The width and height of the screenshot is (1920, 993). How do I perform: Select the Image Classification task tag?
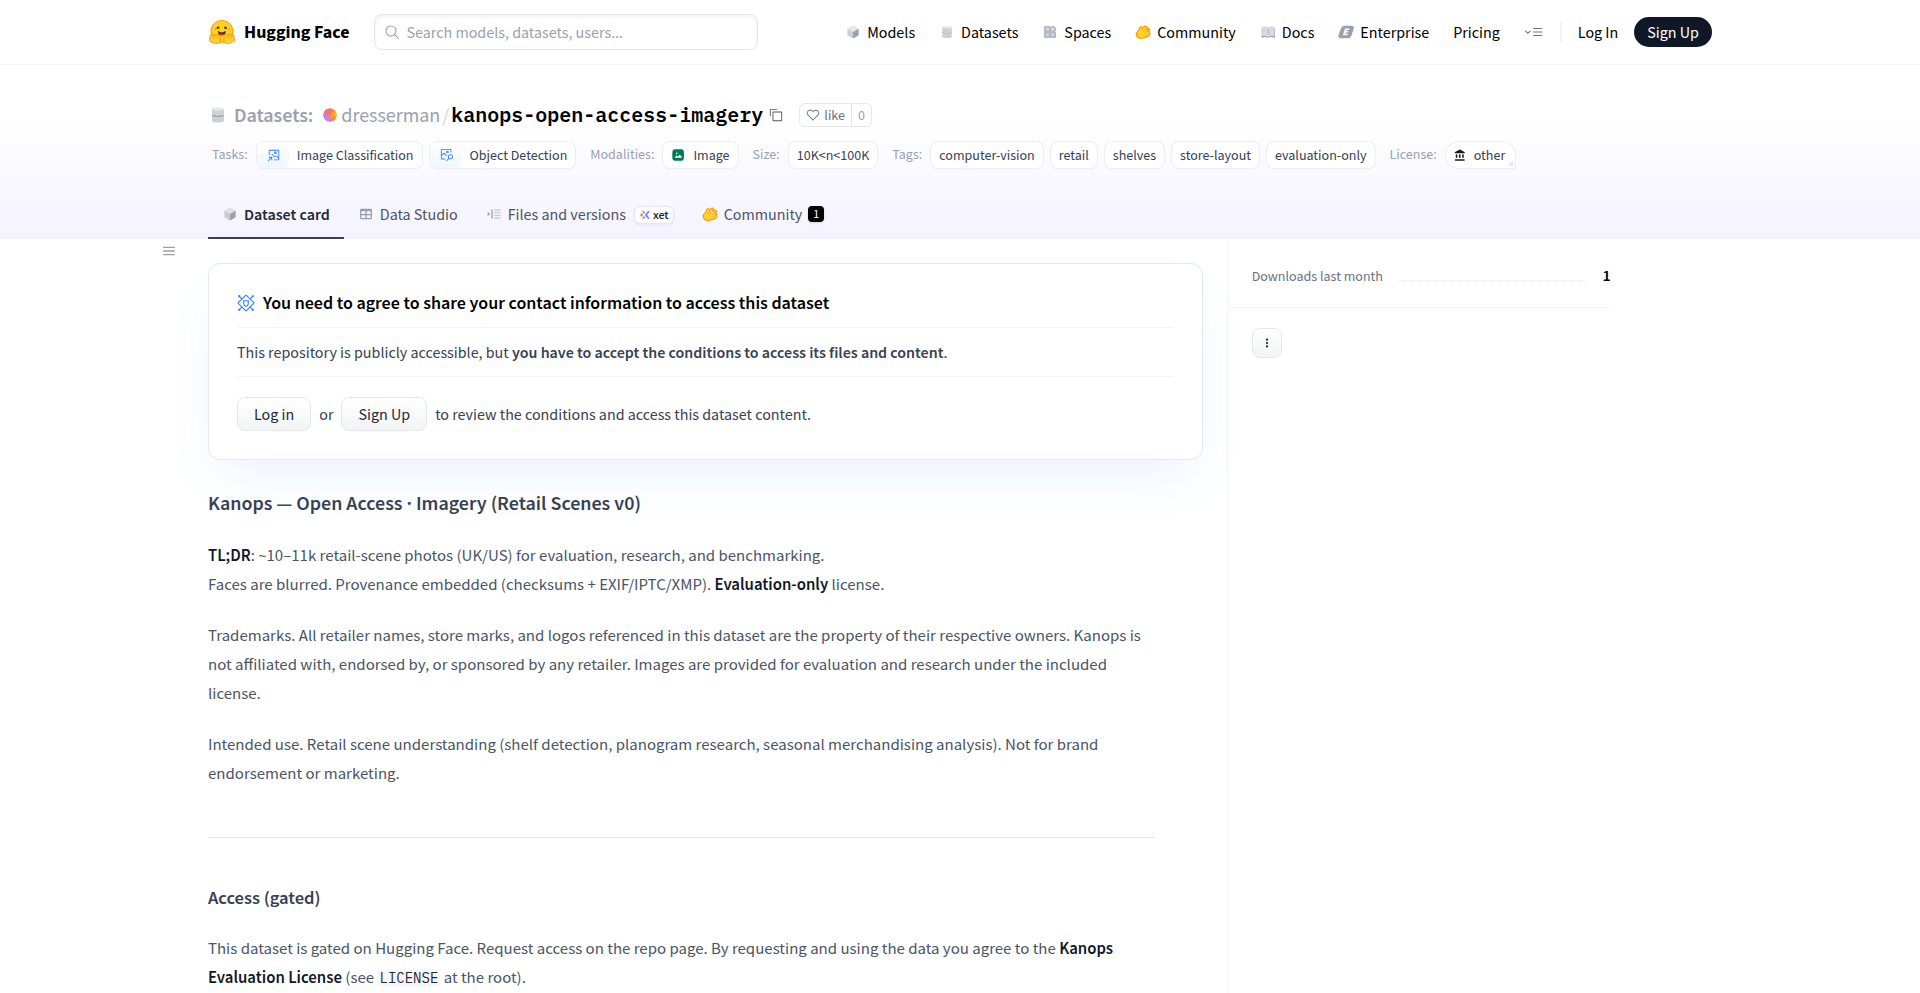tap(341, 155)
